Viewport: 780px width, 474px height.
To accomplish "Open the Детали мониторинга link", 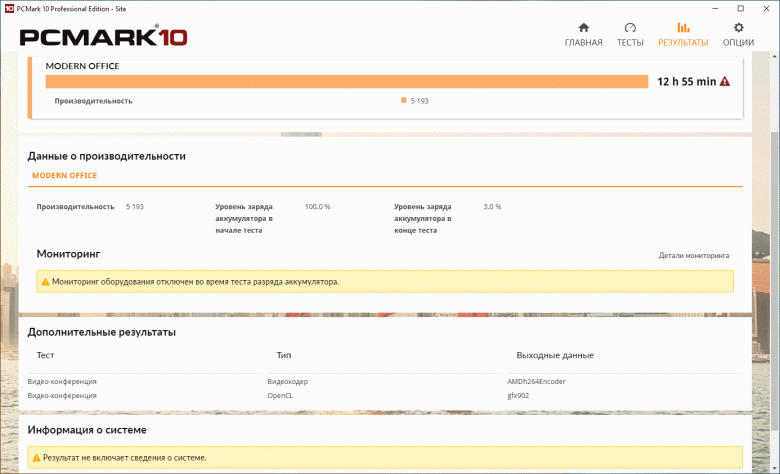I will click(x=694, y=256).
